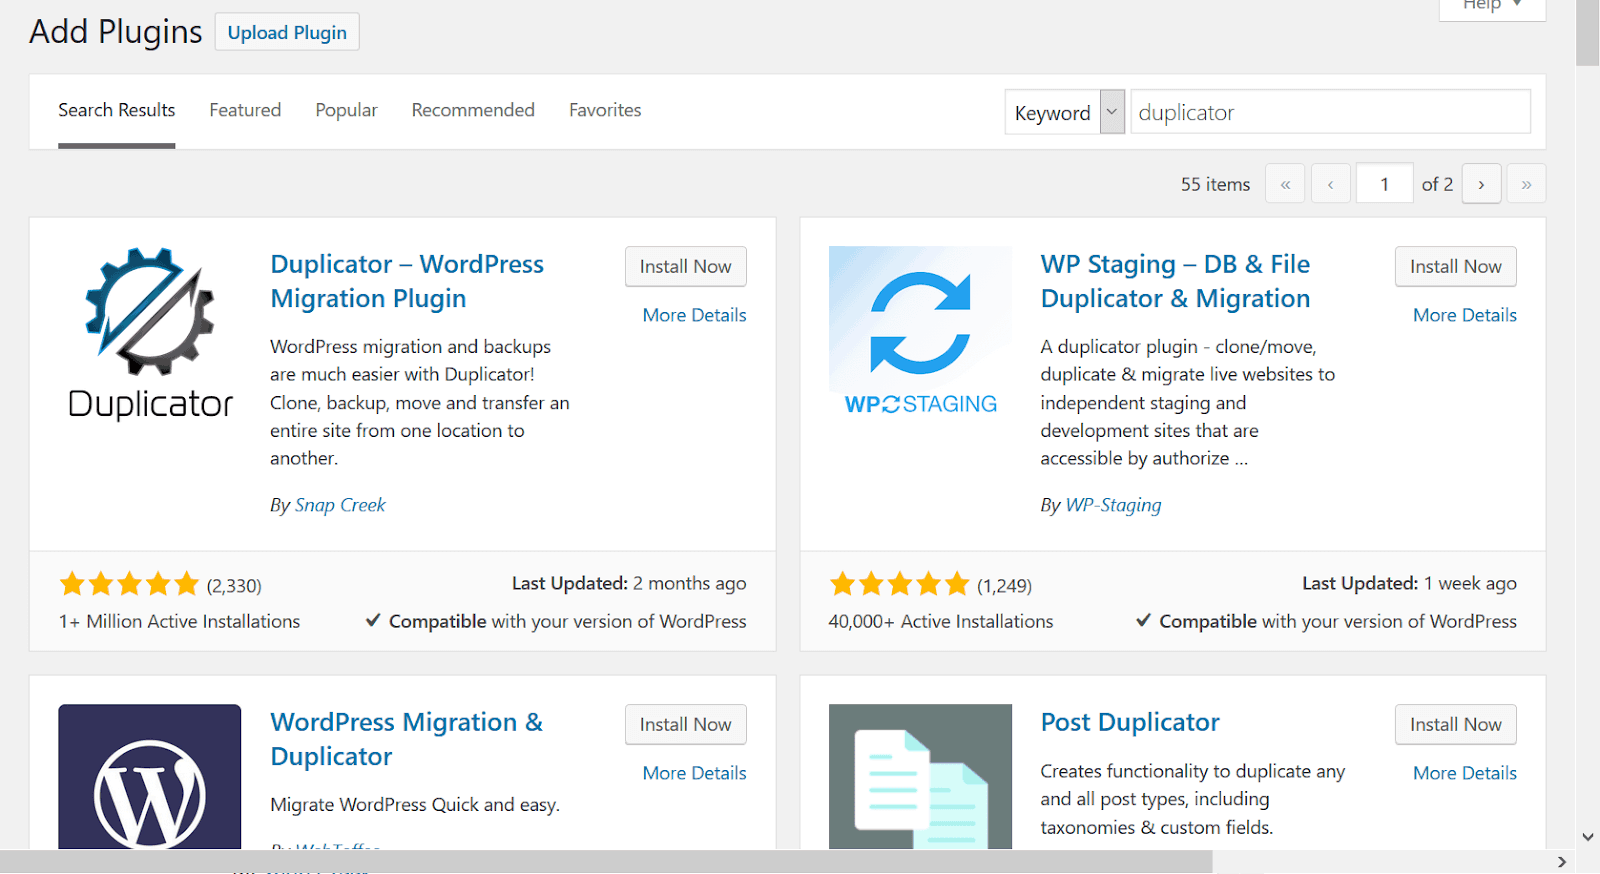Click 'Last Updated: 1 week ago' text
Screen dimensions: 1600x874
1409,583
